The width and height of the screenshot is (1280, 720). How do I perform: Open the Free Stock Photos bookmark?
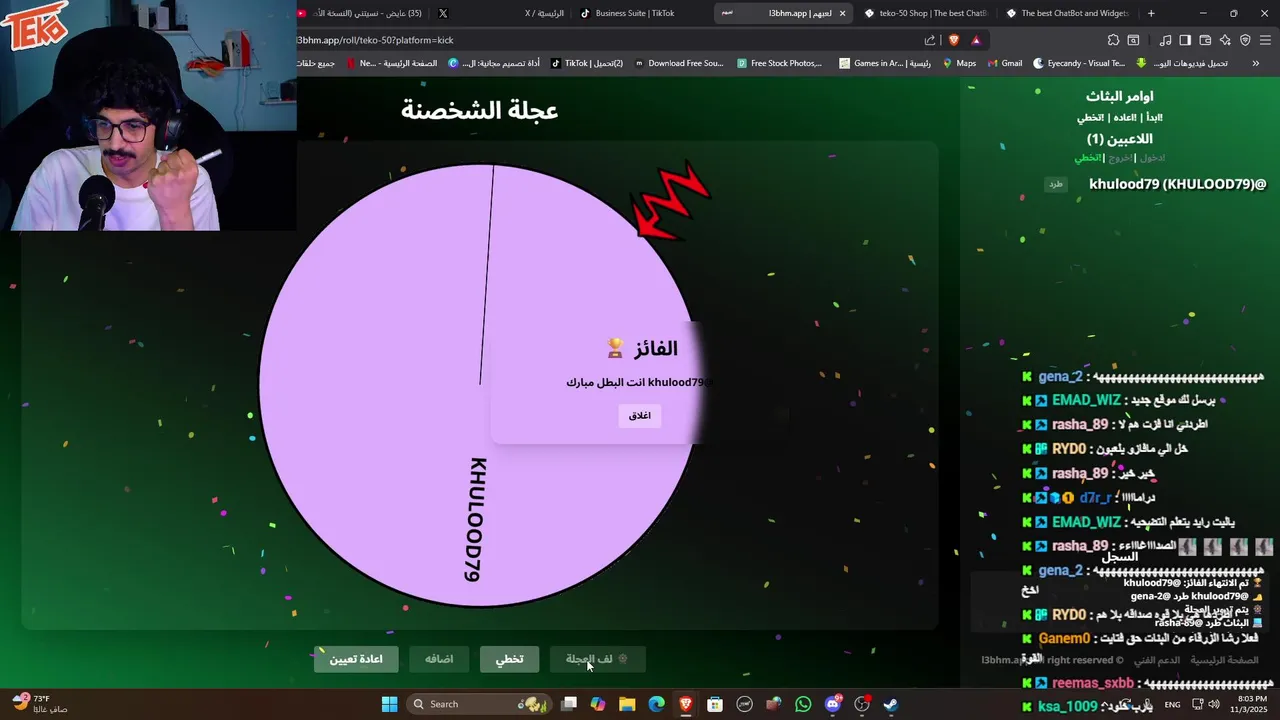point(779,63)
